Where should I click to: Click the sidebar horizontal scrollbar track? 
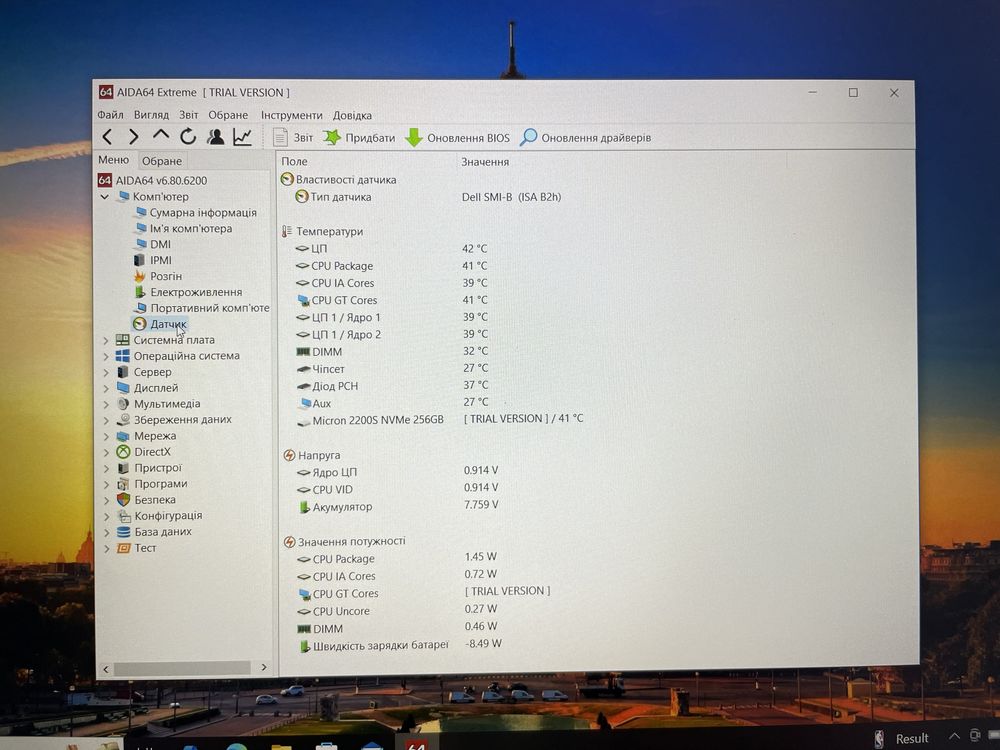[x=182, y=668]
